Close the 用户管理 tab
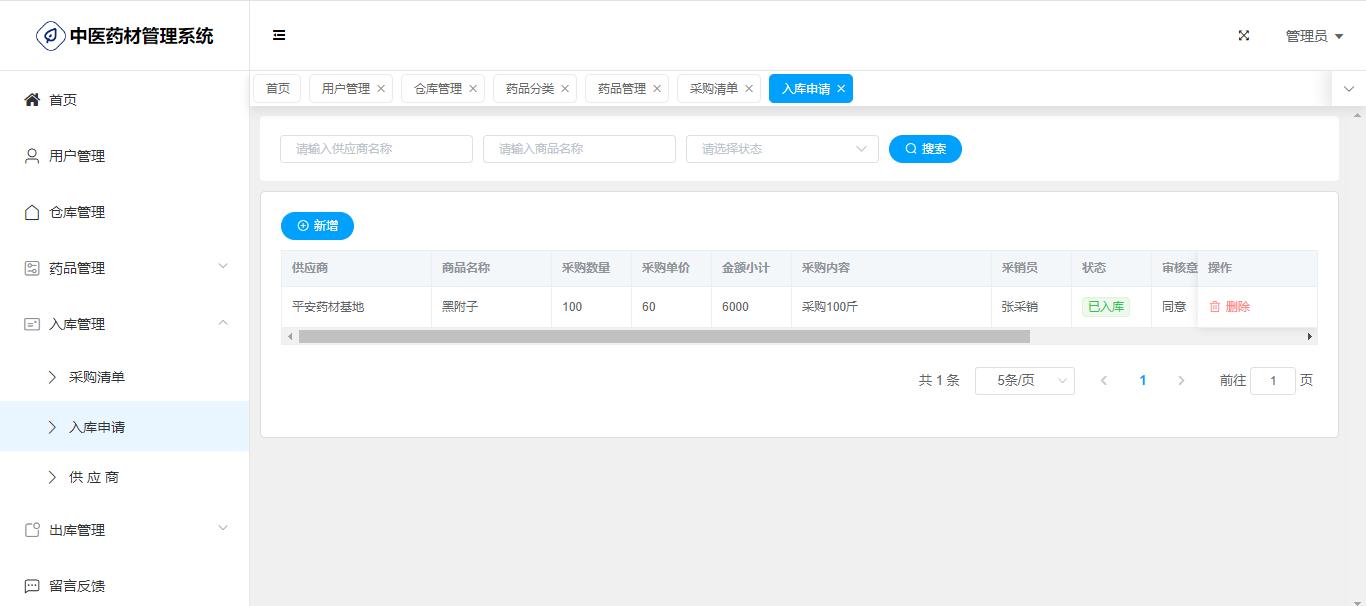The width and height of the screenshot is (1366, 606). (x=381, y=89)
